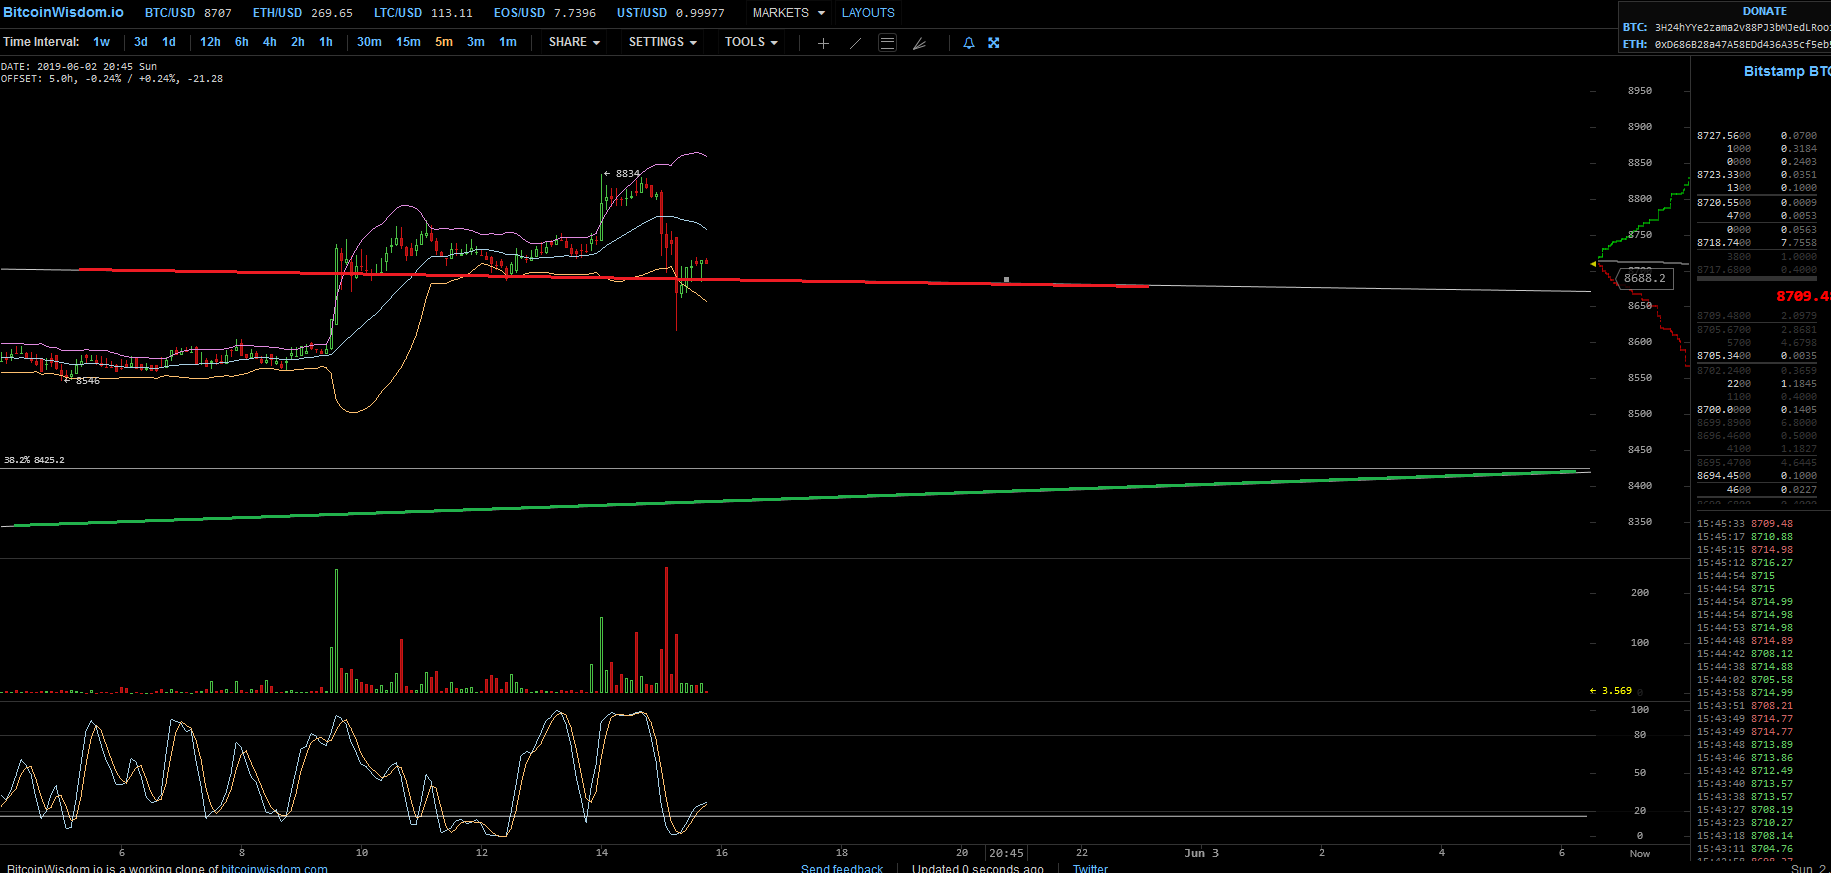Click the DATE 2019-06-02 info line
Viewport: 1831px width, 873px height.
coord(79,66)
